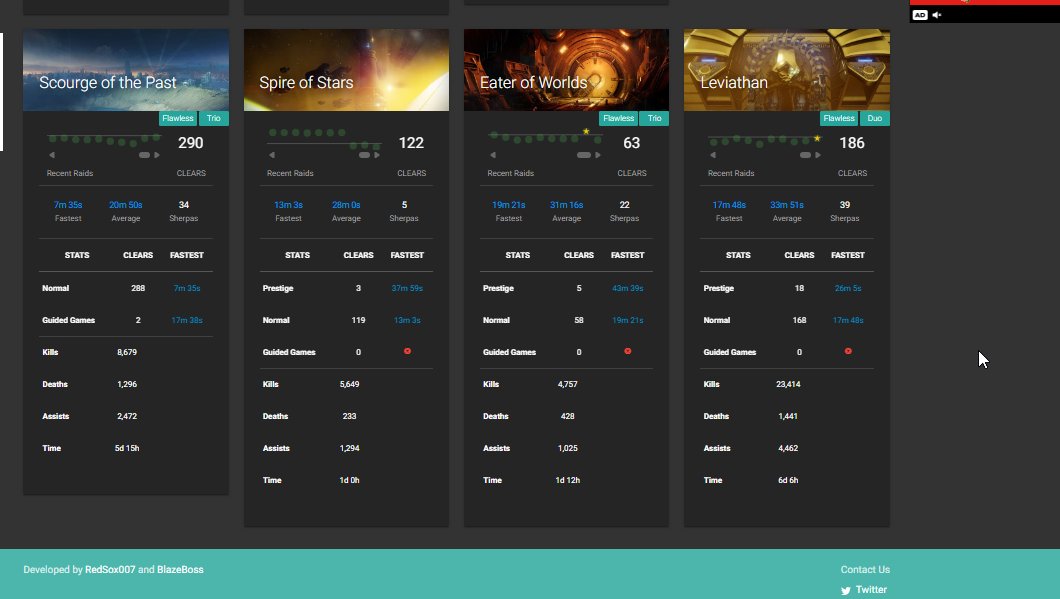
Task: Mute the ad audio speaker icon
Action: pyautogui.click(x=937, y=15)
